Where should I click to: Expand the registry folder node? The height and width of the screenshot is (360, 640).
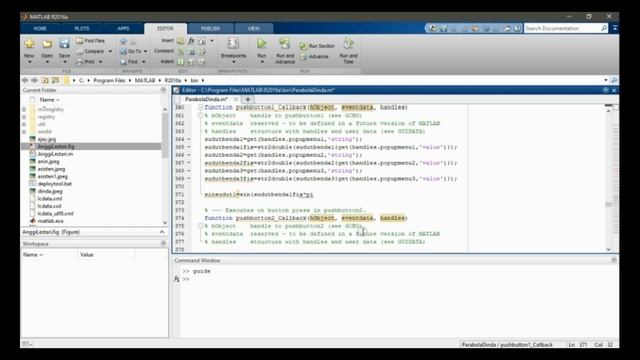point(24,117)
